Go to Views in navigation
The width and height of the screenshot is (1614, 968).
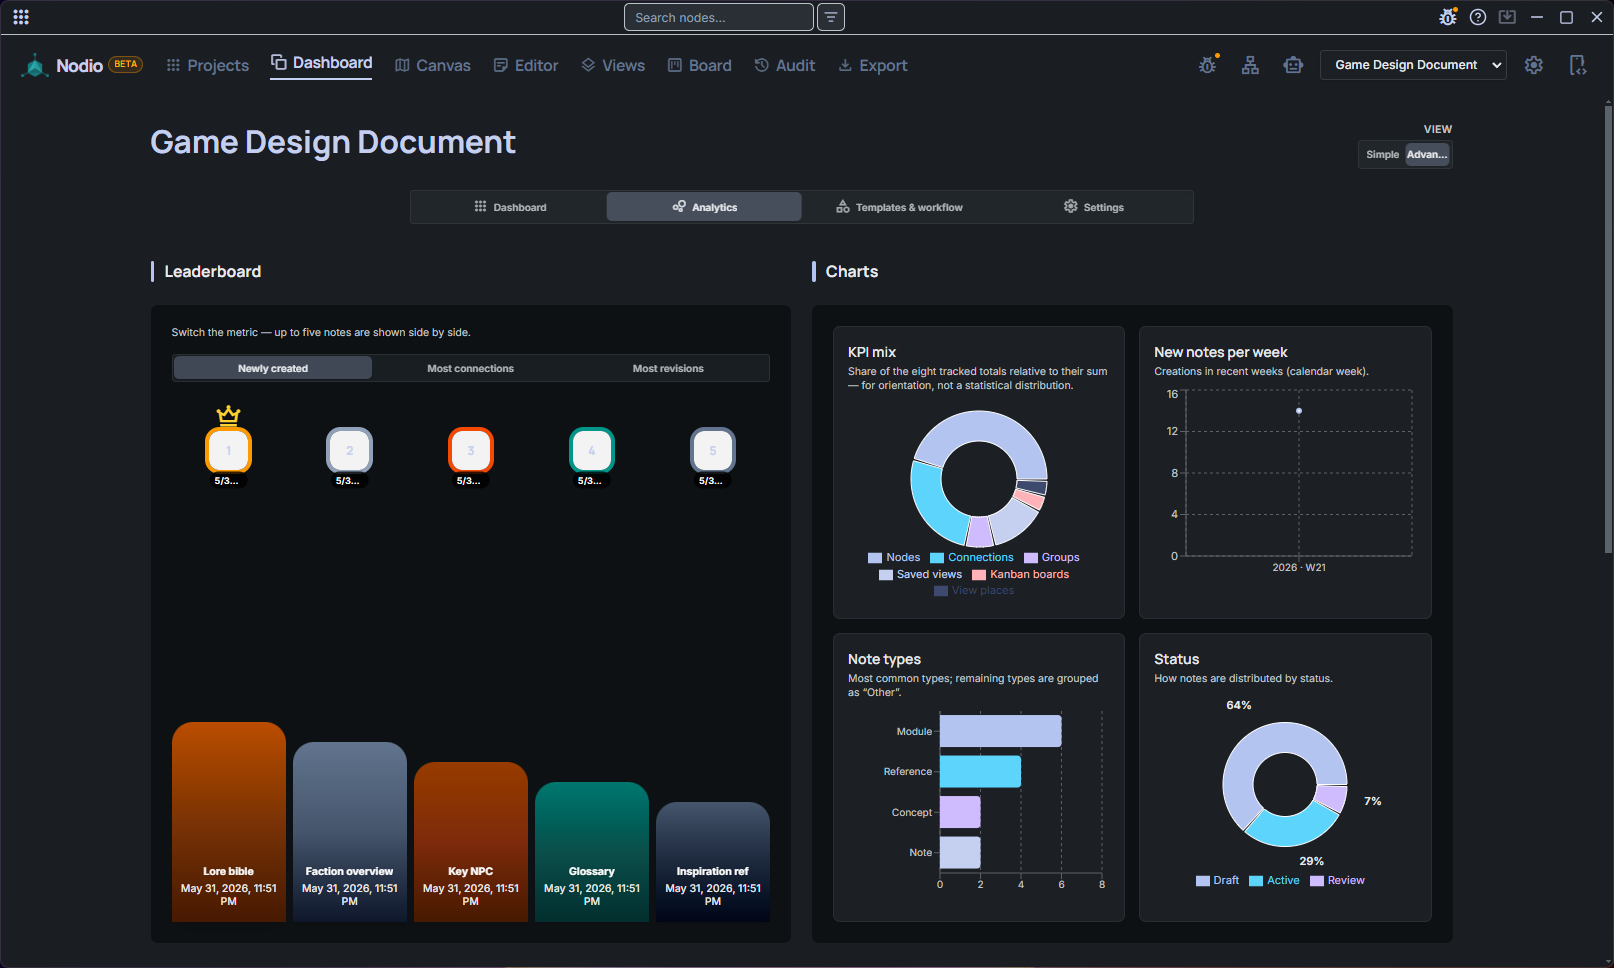click(x=613, y=66)
